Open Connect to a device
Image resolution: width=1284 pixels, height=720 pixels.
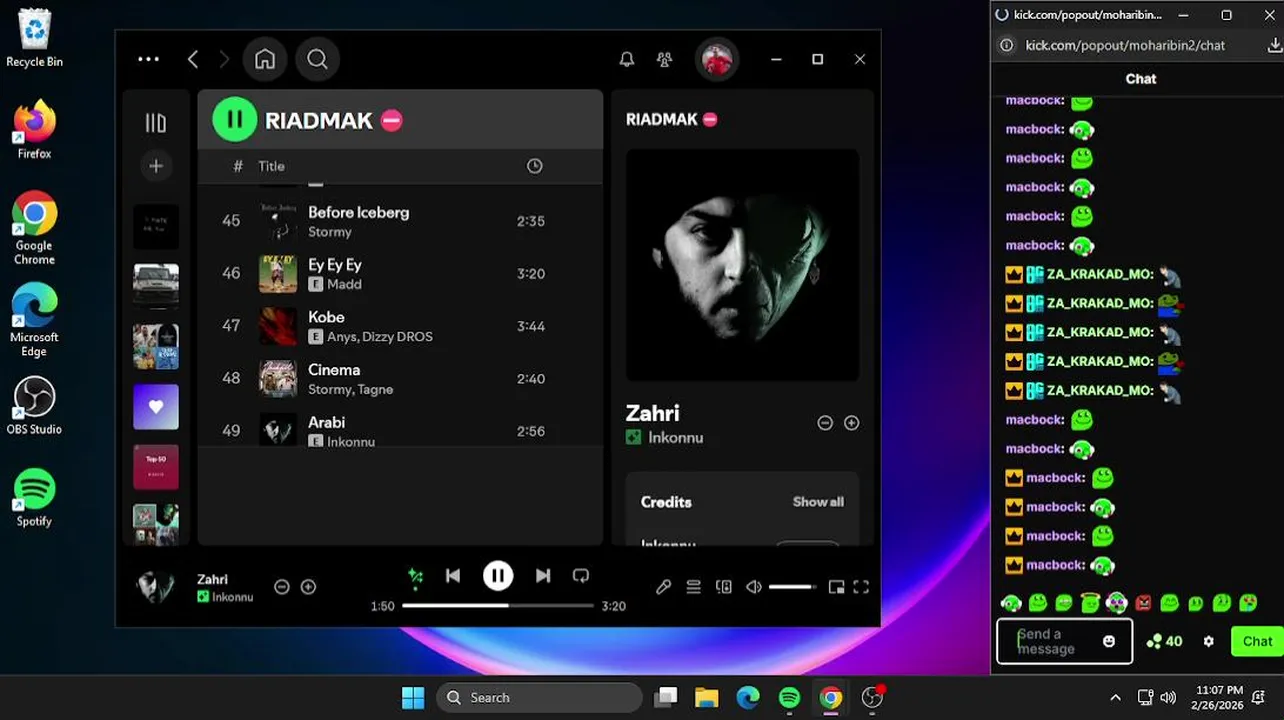(x=724, y=587)
